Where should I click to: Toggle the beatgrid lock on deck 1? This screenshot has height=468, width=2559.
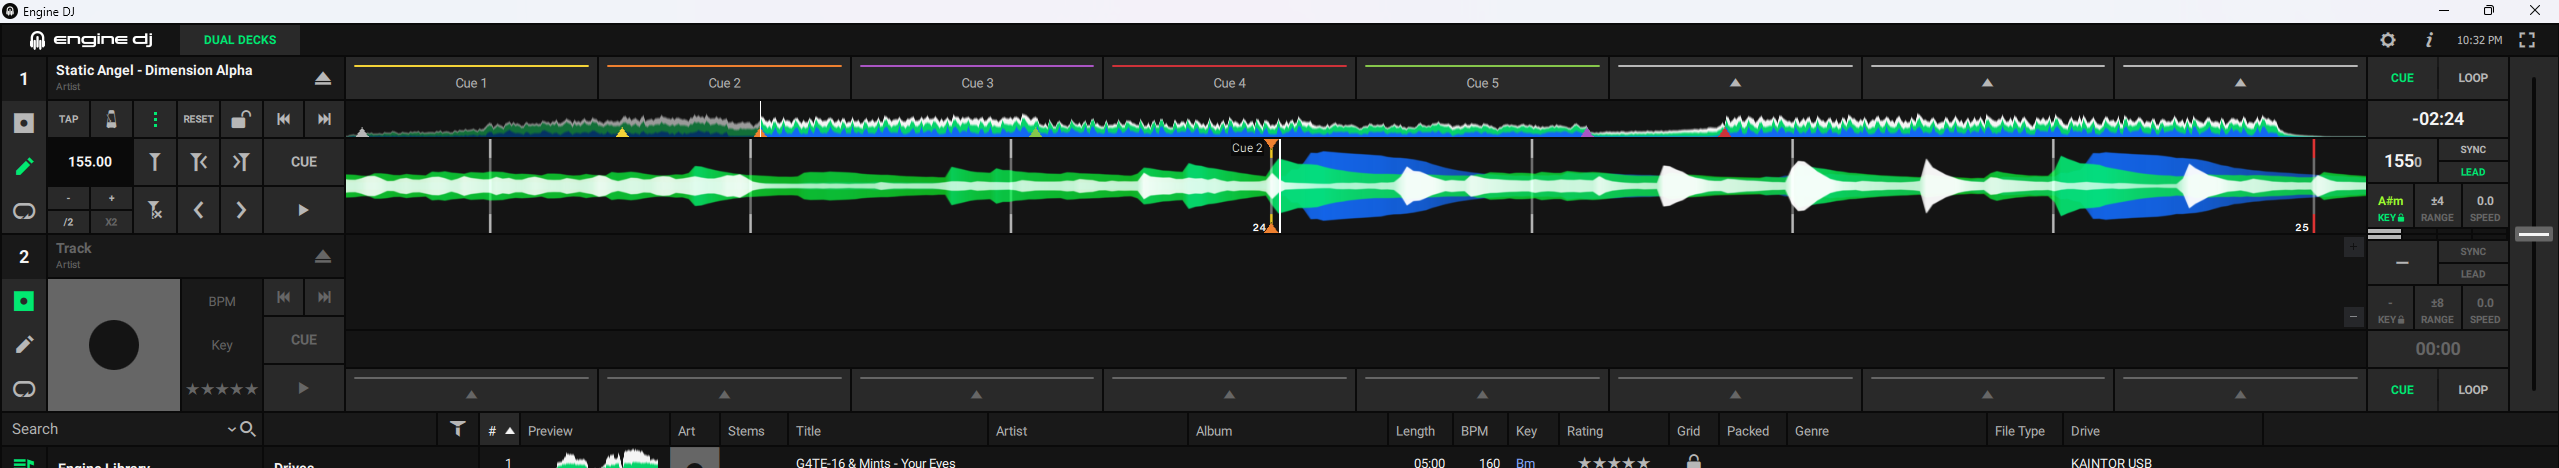tap(240, 120)
